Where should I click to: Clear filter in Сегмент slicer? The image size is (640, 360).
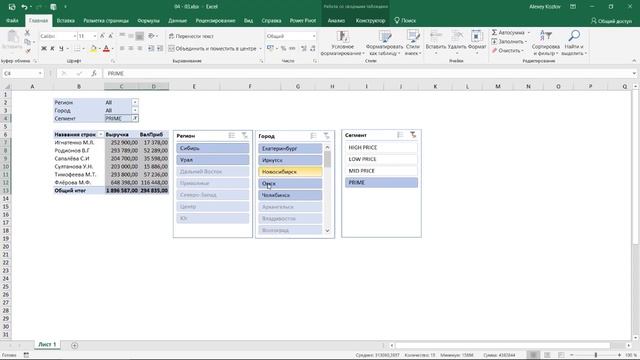click(413, 135)
